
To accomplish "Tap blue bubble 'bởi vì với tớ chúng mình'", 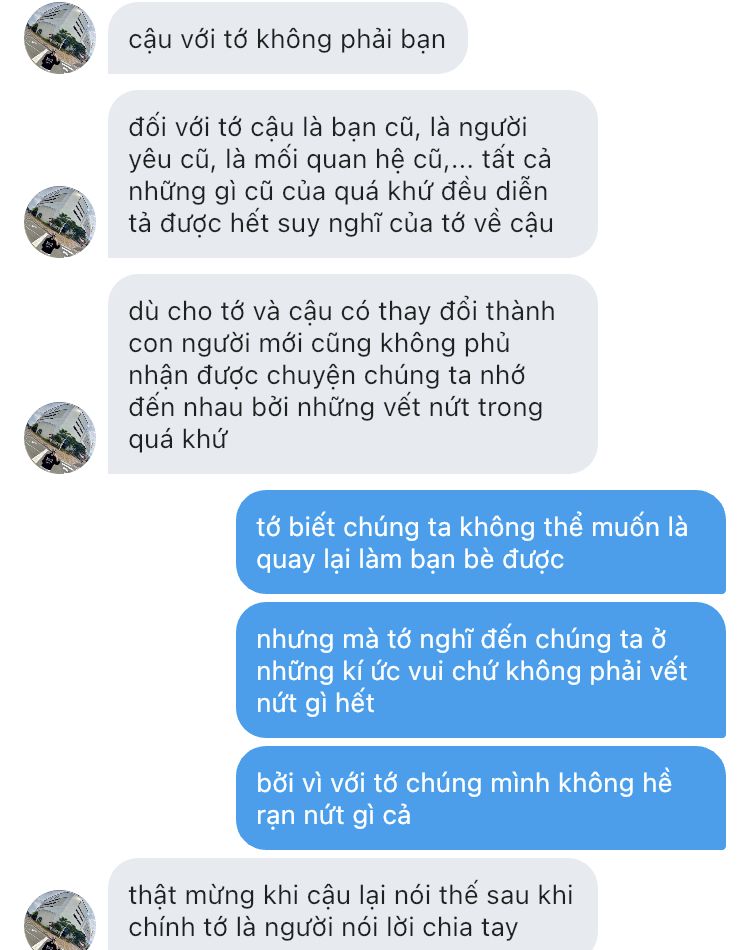I will 481,799.
